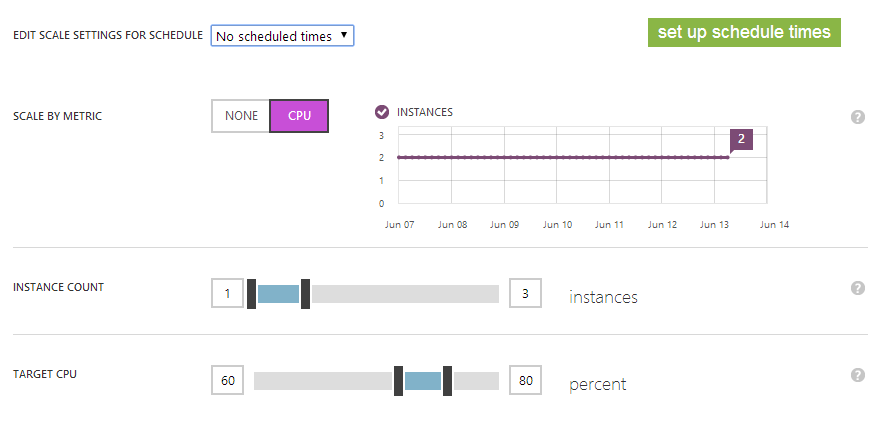Click the target CPU lower slider handle
This screenshot has width=882, height=433.
click(x=398, y=381)
